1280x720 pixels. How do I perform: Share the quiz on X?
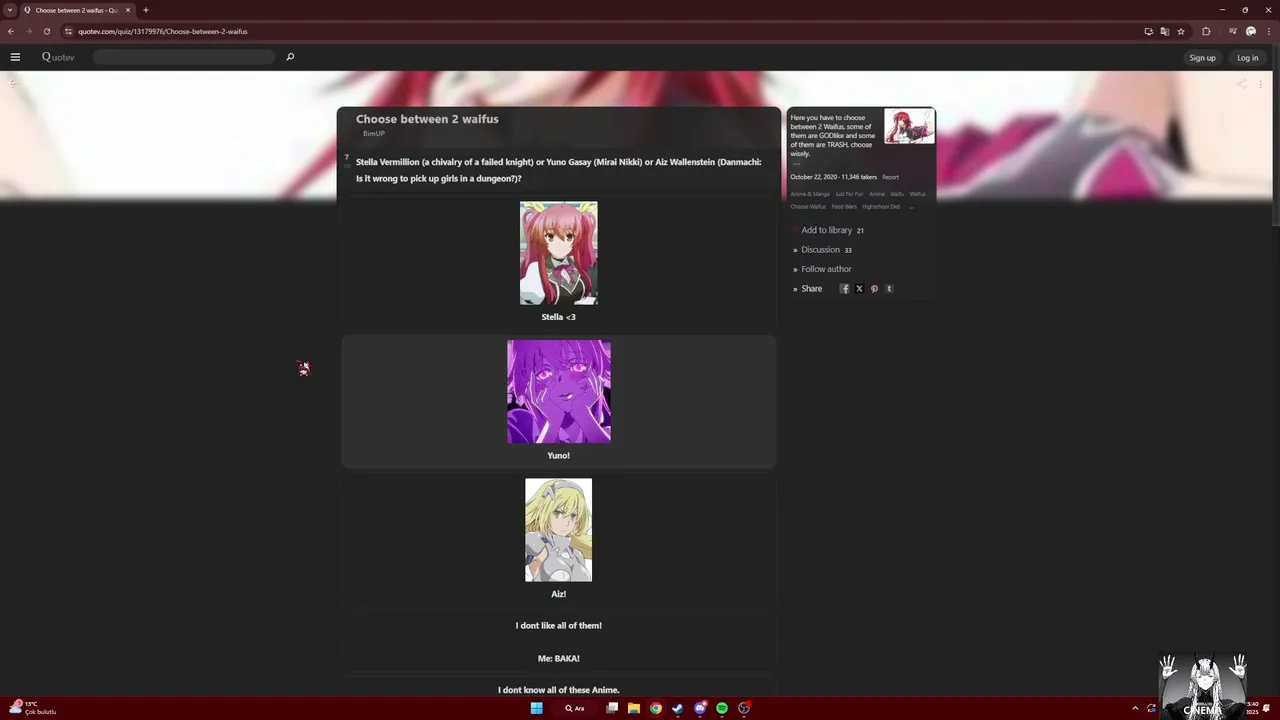[x=859, y=289]
